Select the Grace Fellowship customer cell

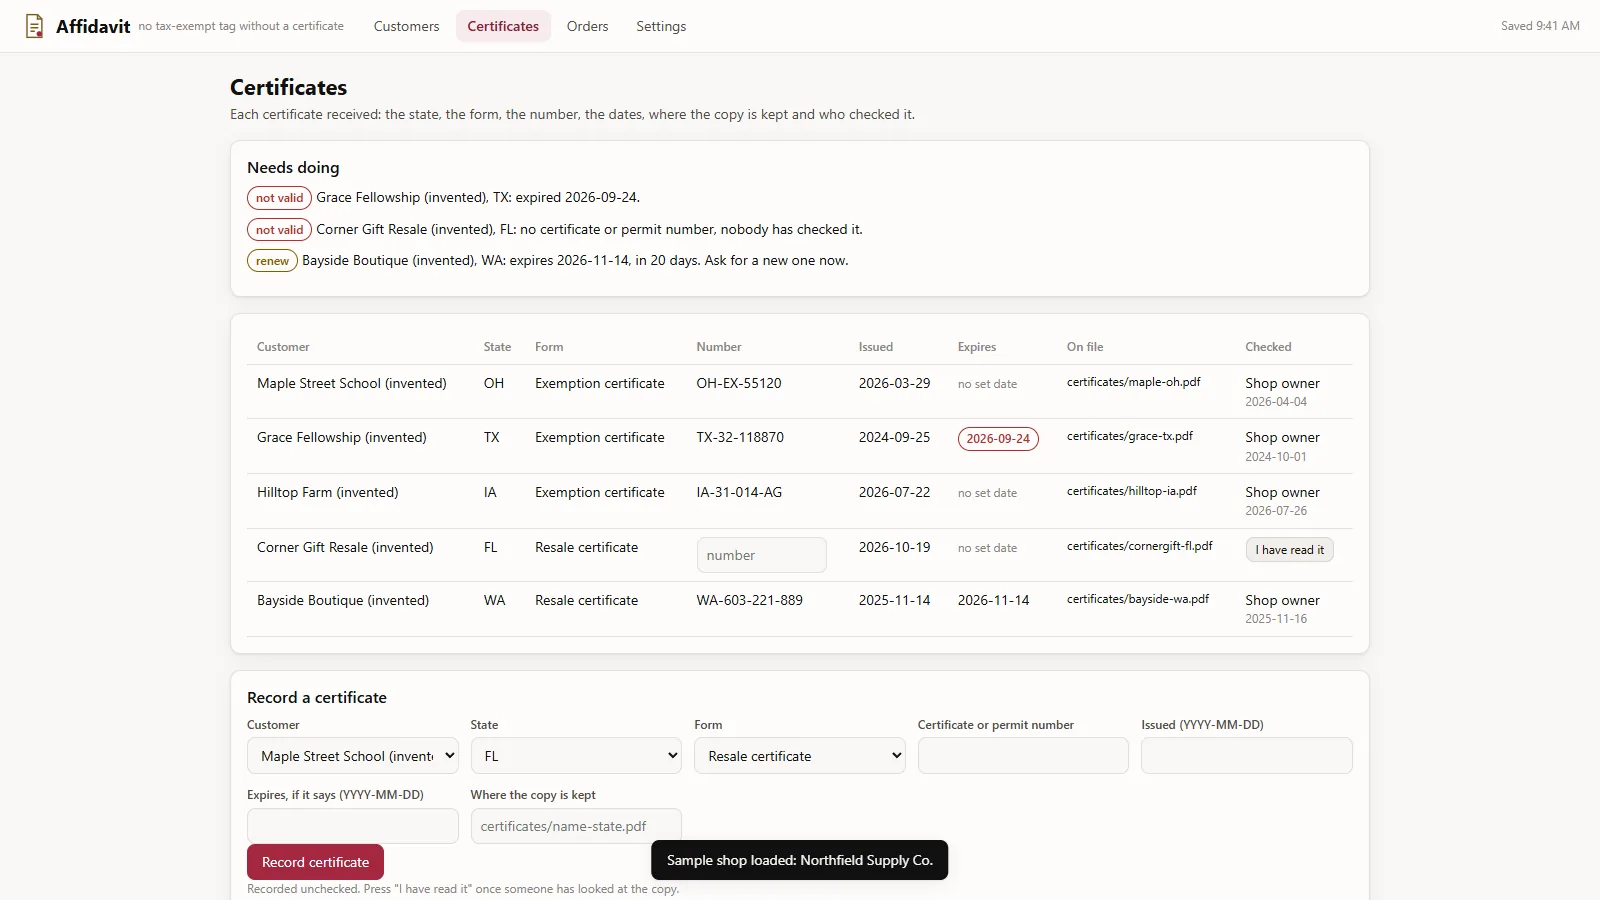coord(342,437)
